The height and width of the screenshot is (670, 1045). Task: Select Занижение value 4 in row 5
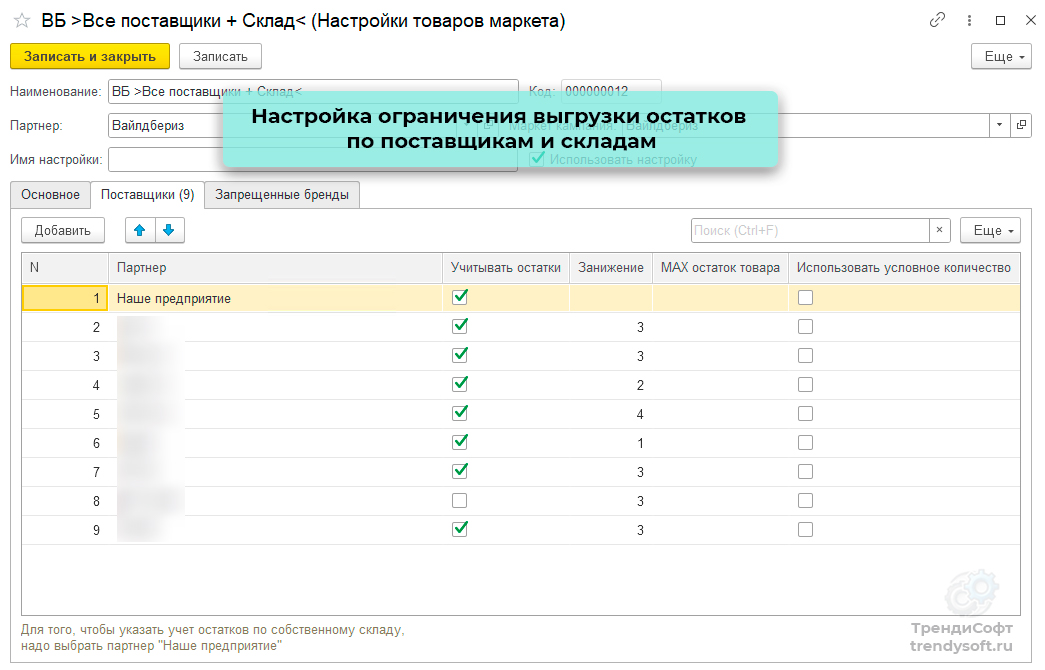tap(611, 414)
